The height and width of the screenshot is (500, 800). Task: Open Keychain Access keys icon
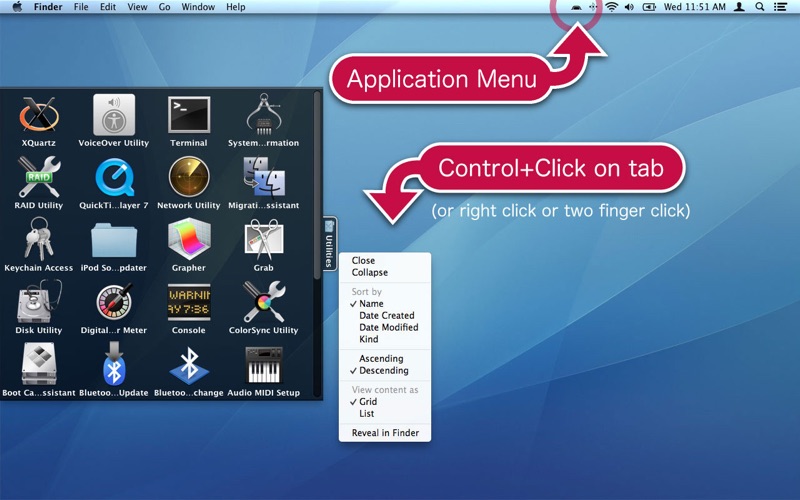(39, 239)
